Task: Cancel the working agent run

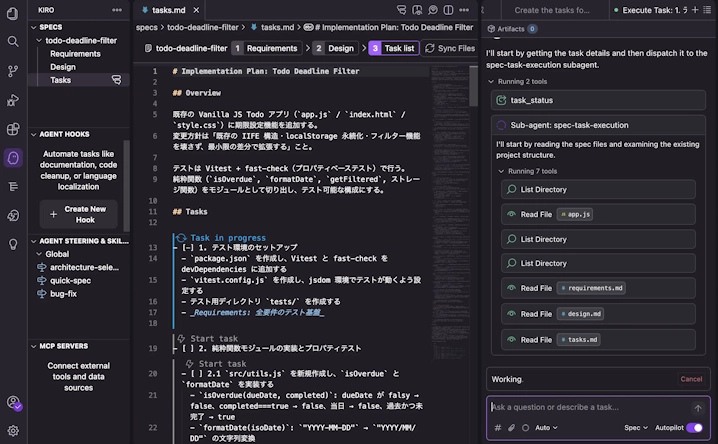Action: pyautogui.click(x=691, y=379)
